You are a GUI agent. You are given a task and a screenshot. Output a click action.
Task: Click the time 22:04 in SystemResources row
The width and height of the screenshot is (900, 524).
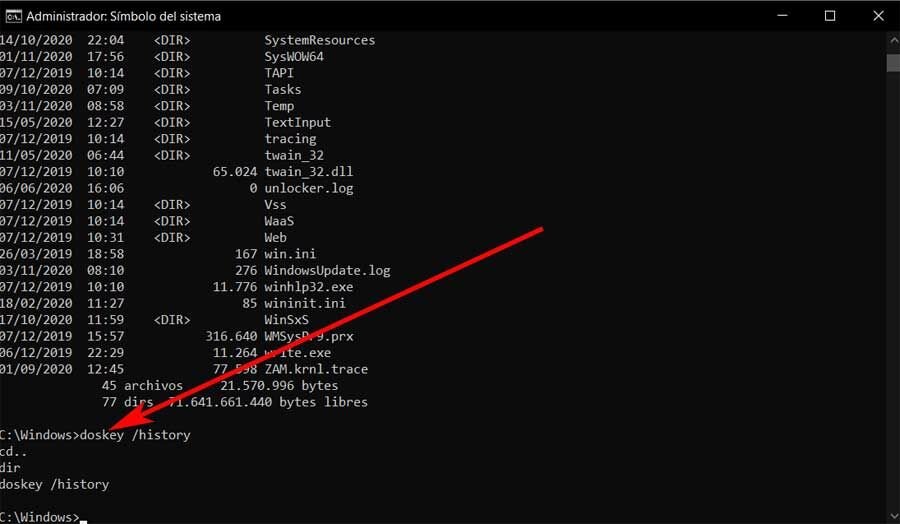[106, 40]
